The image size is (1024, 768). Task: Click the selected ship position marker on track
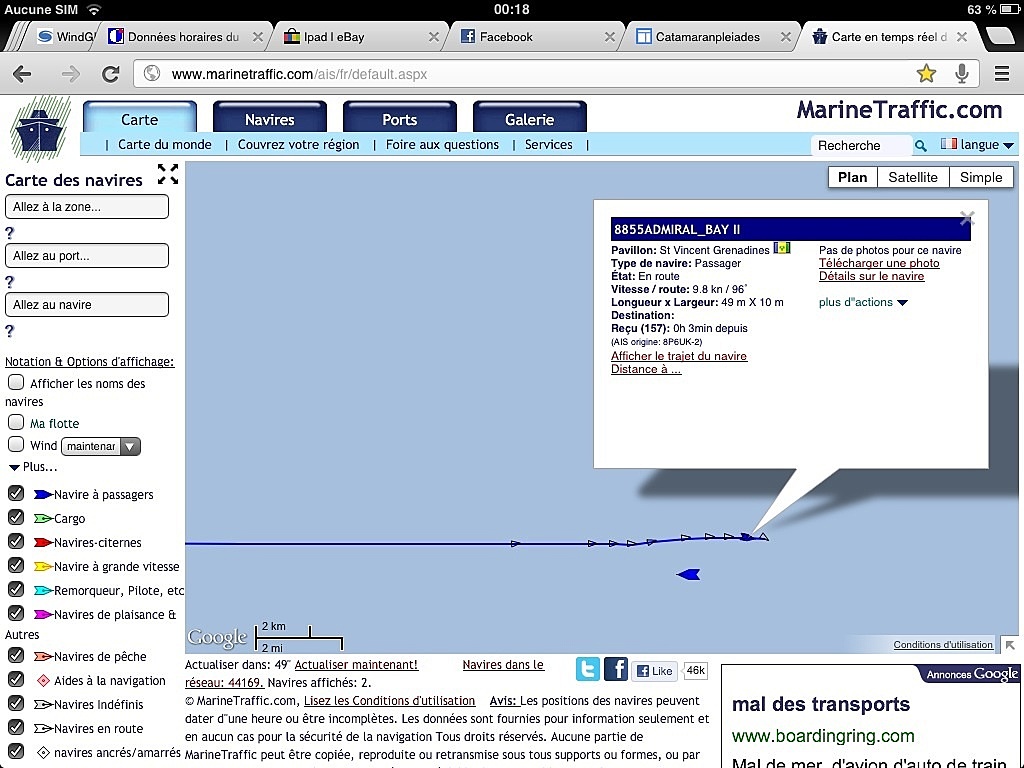point(746,537)
